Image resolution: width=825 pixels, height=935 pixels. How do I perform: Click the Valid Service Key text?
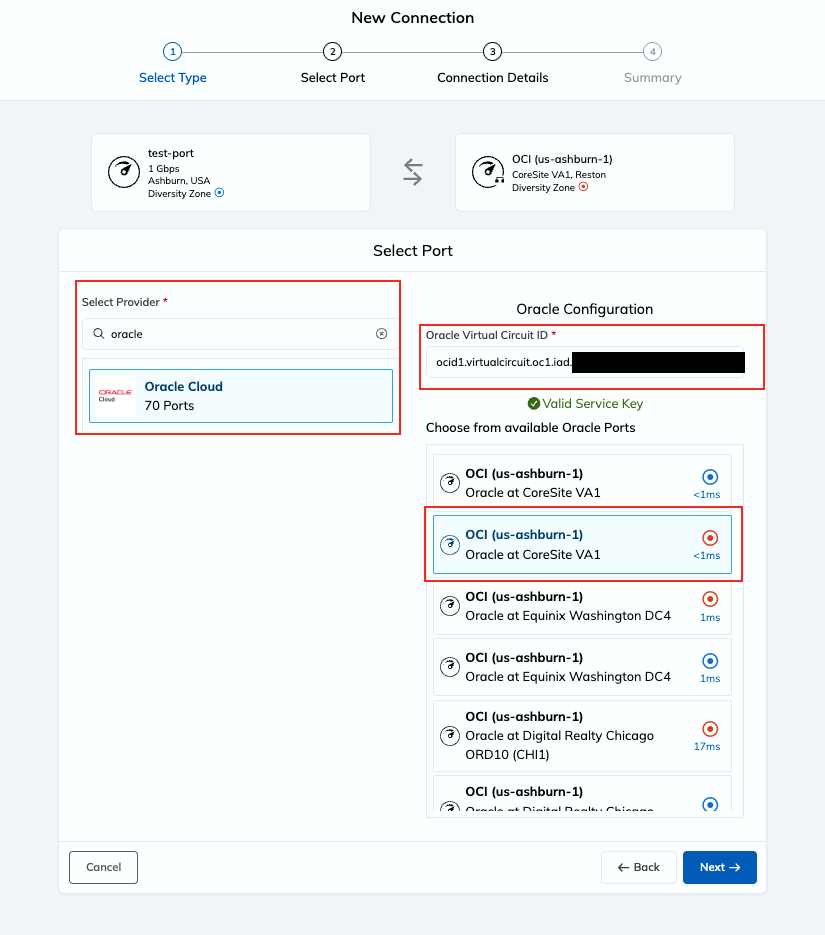point(593,404)
